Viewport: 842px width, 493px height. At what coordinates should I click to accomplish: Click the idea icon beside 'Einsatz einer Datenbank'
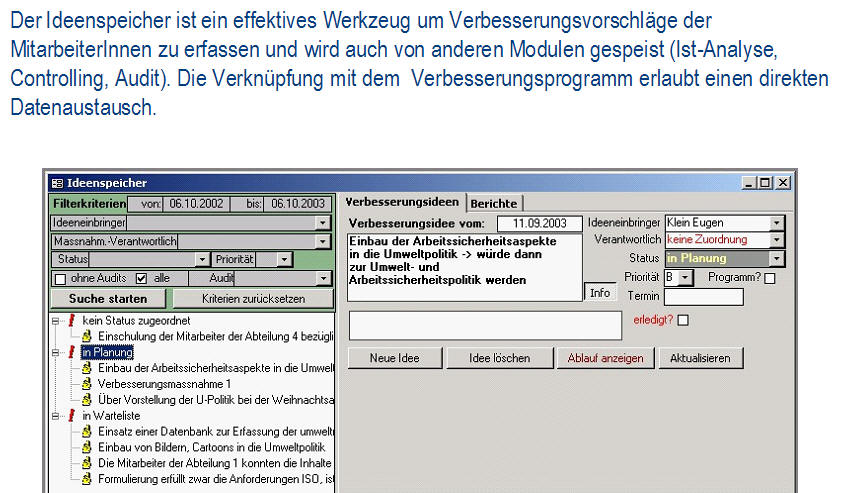click(87, 431)
